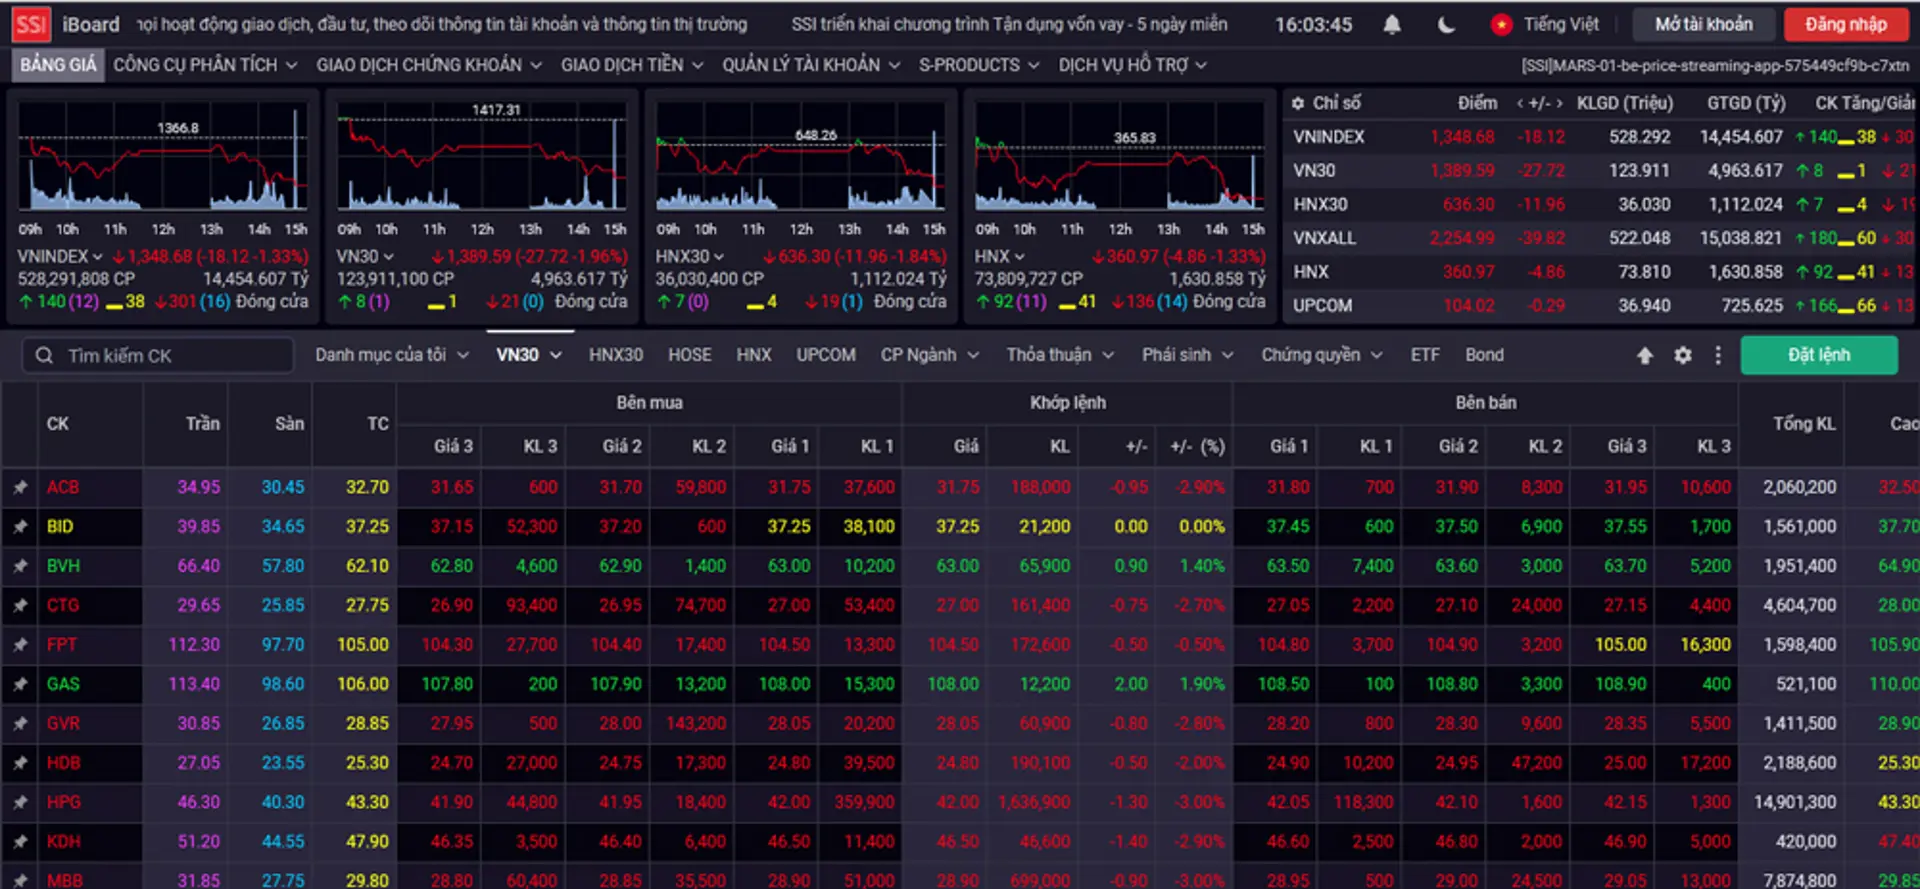Expand the Dịch vụ hỗ trợ menu

(1133, 65)
